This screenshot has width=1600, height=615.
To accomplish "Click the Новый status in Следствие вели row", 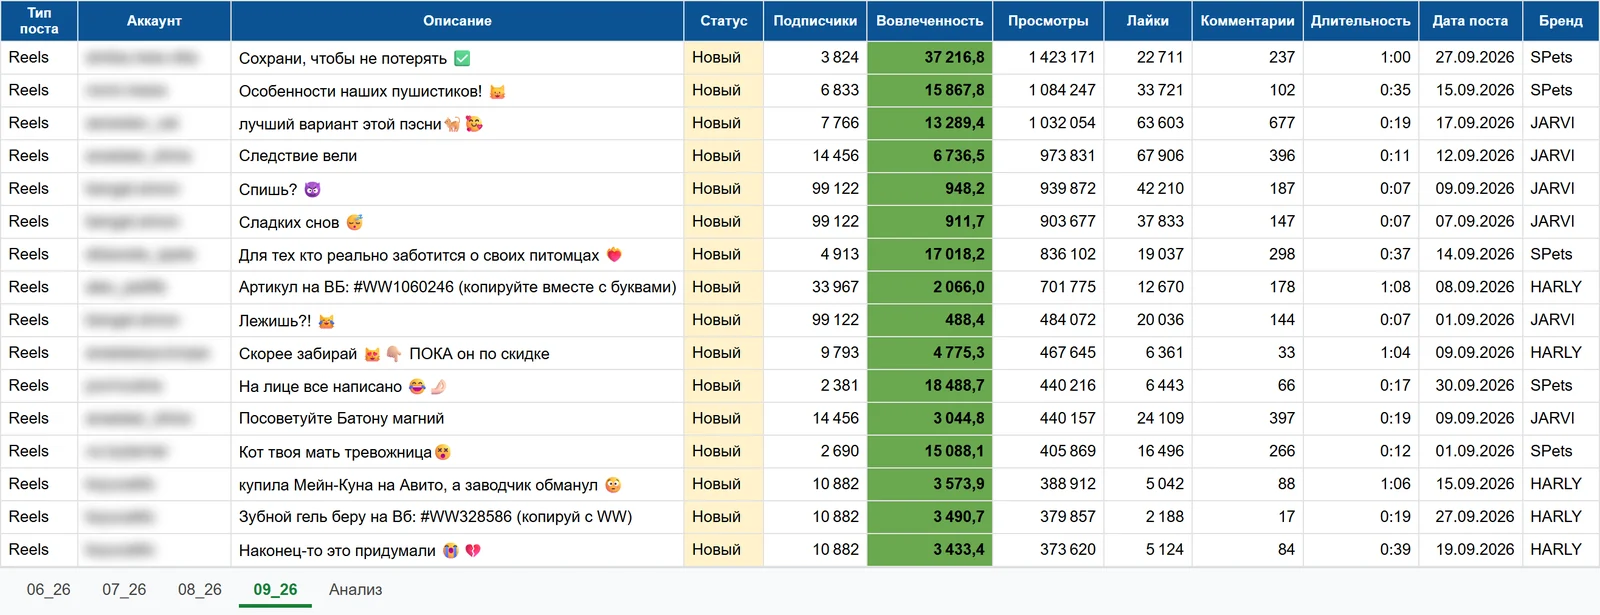I will [716, 156].
